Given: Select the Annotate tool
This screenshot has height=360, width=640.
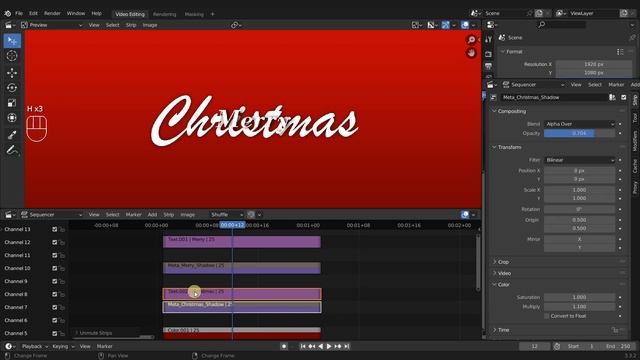Looking at the screenshot, I should (12, 150).
